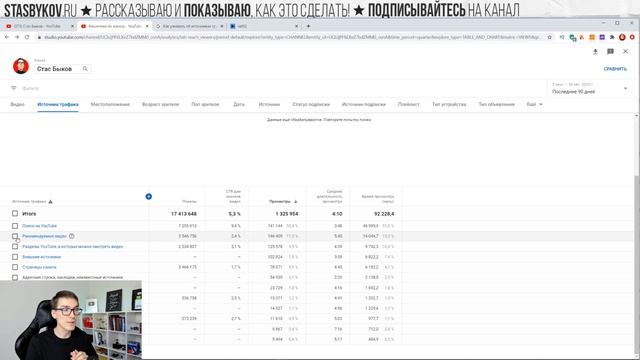Click the filter icon in filter bar

pos(13,88)
